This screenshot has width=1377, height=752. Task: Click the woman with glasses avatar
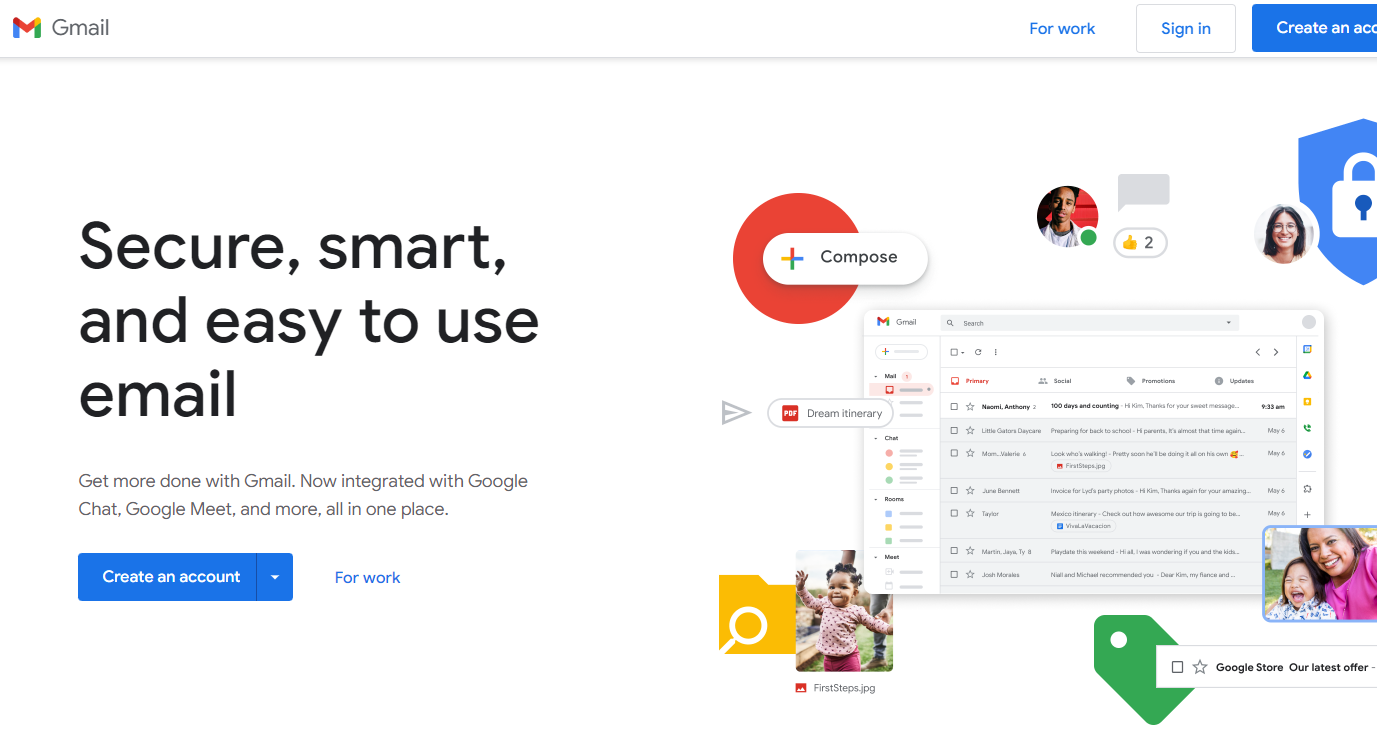coord(1284,233)
